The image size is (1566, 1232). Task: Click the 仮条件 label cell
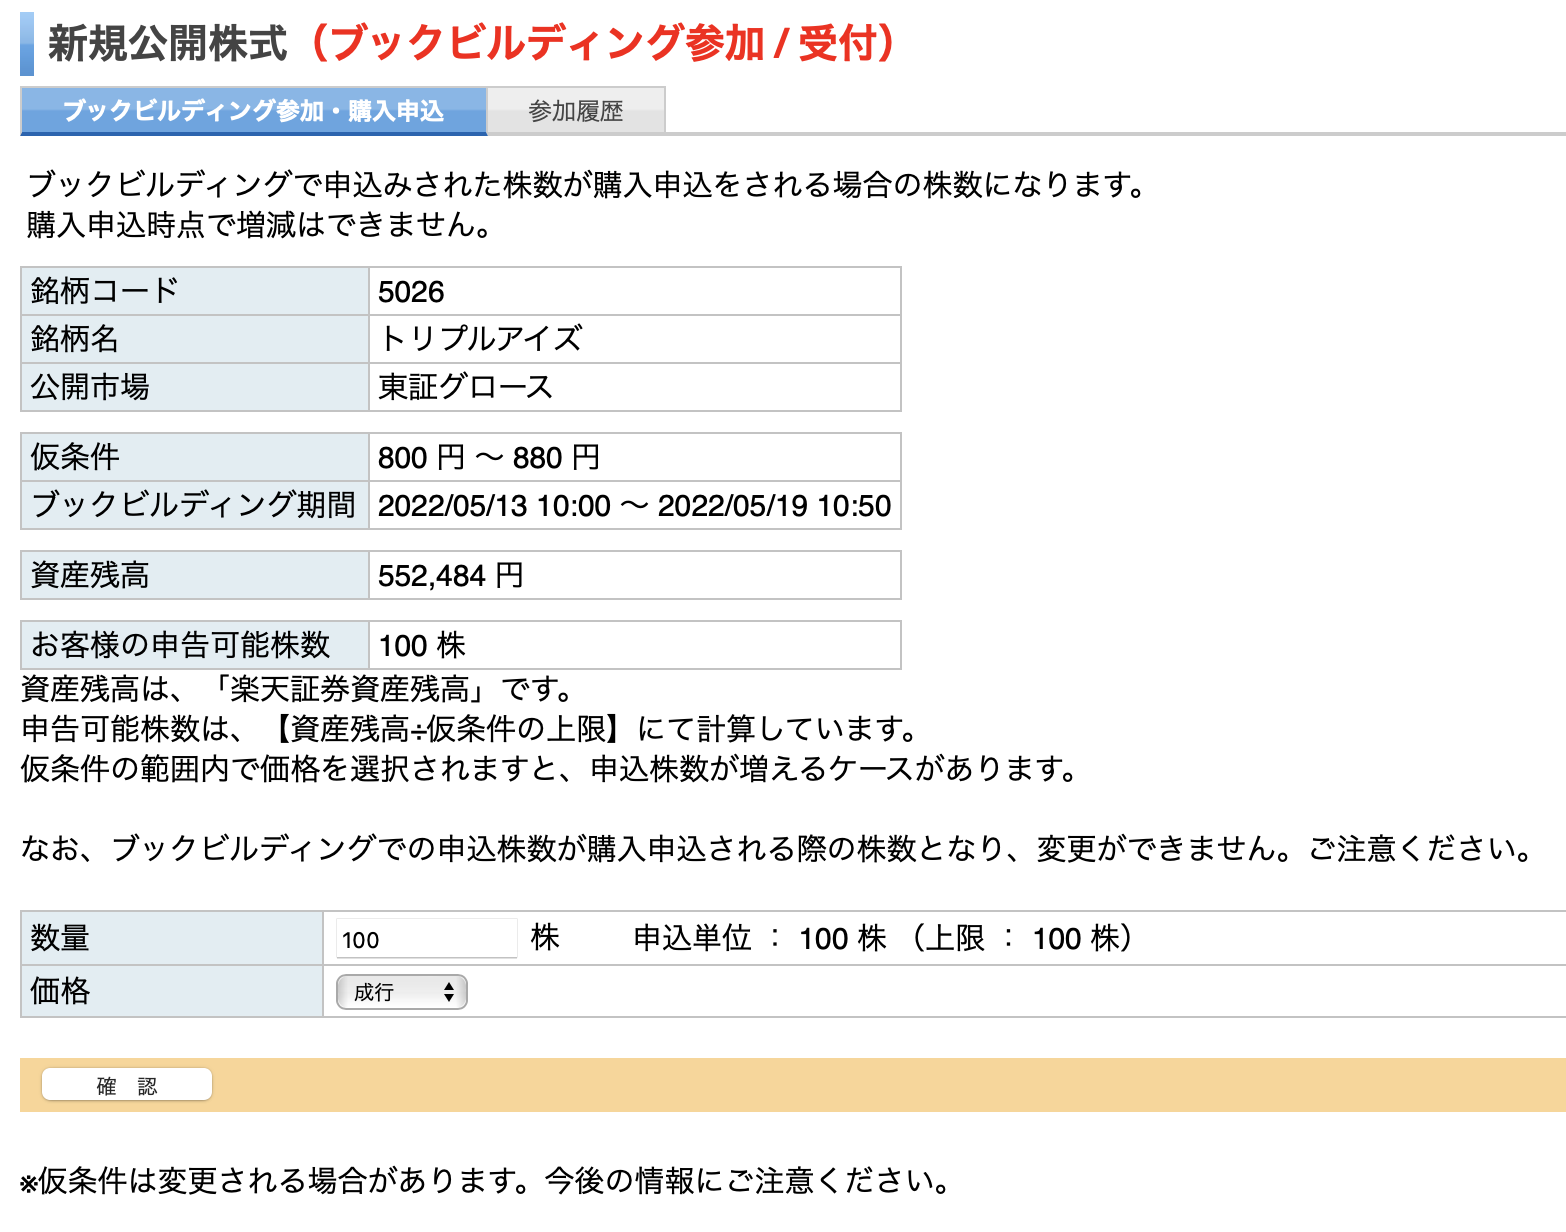195,457
